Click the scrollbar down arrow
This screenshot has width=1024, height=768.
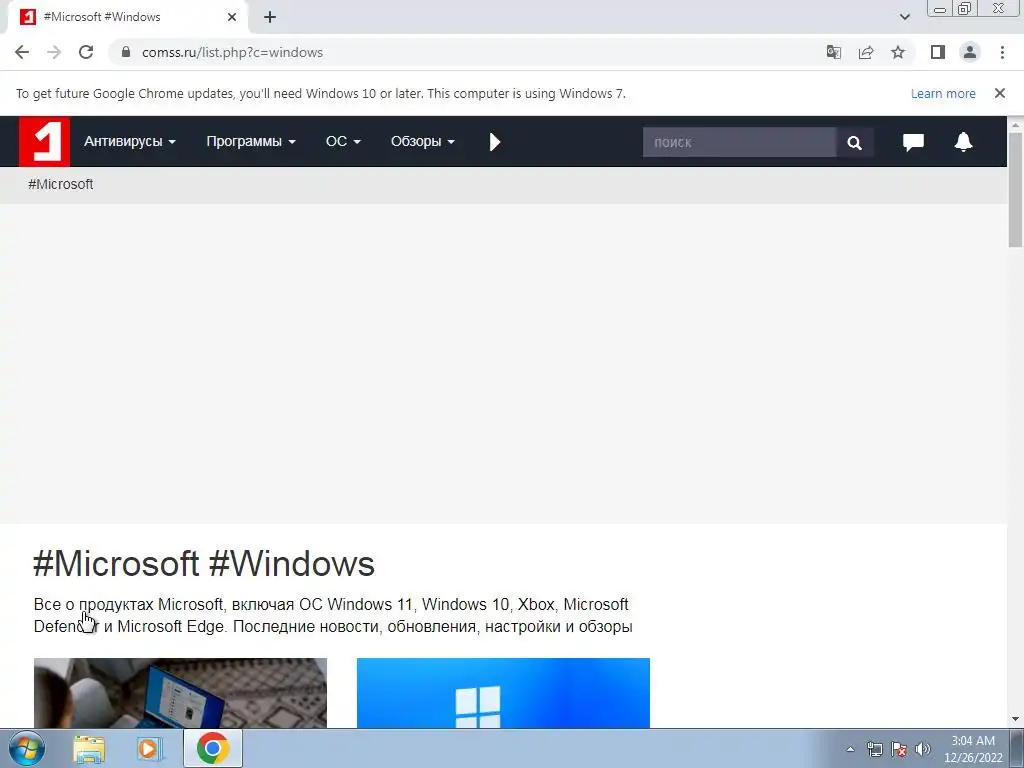point(1015,720)
